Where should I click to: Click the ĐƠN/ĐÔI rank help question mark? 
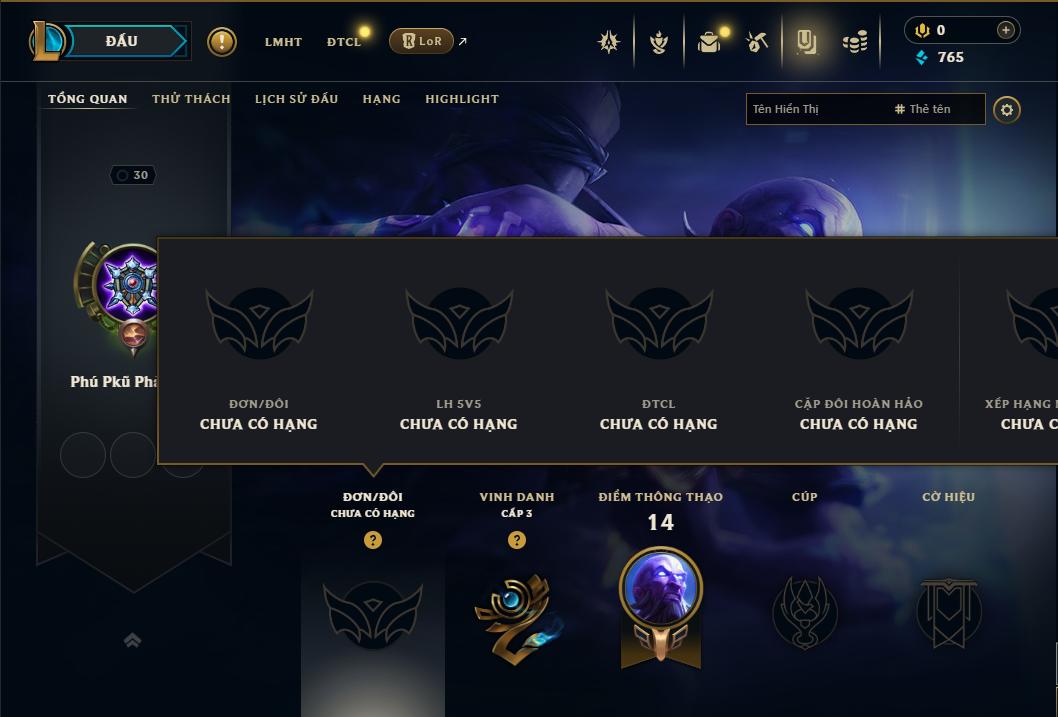372,540
